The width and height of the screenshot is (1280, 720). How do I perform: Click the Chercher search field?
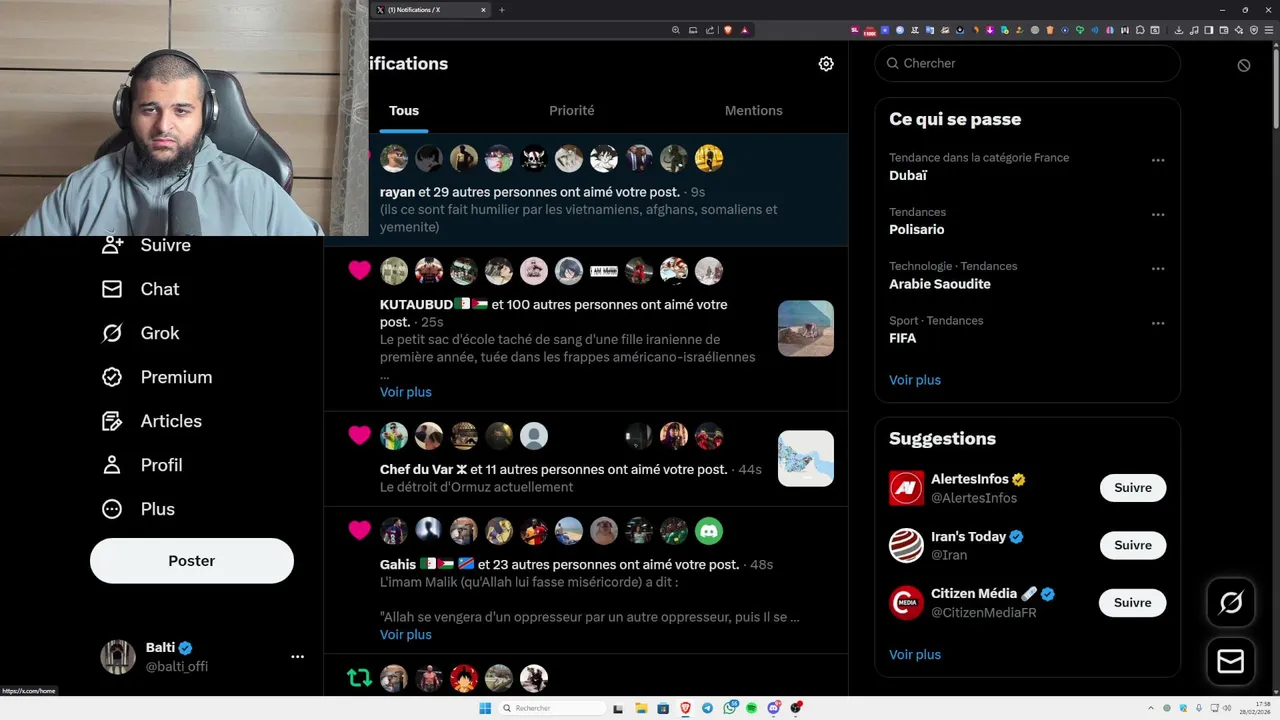pyautogui.click(x=1027, y=63)
